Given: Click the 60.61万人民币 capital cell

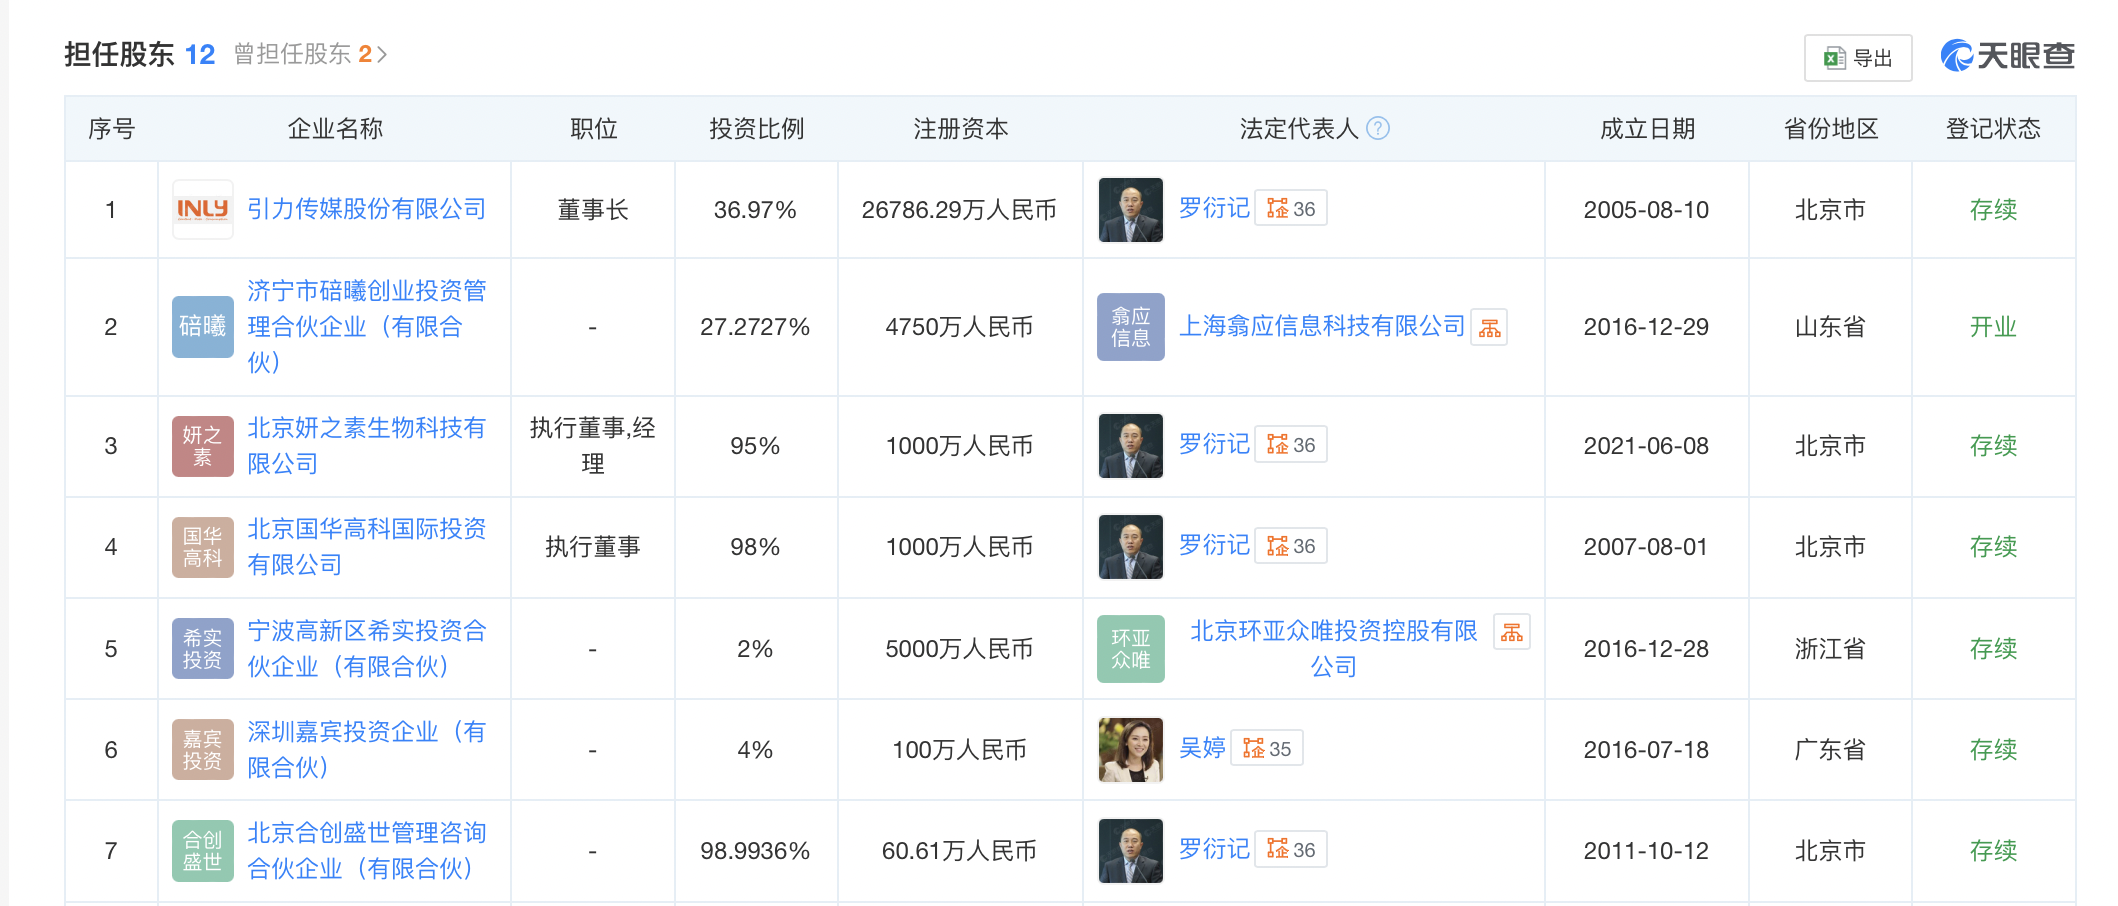Looking at the screenshot, I should (x=959, y=851).
